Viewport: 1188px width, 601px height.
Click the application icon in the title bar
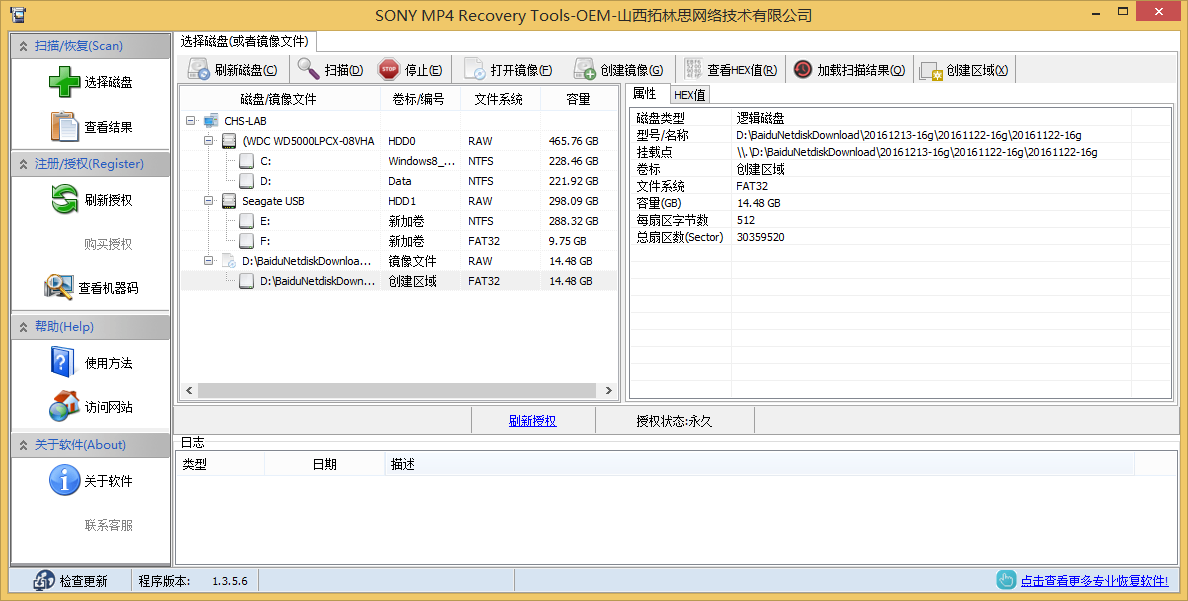(x=18, y=14)
